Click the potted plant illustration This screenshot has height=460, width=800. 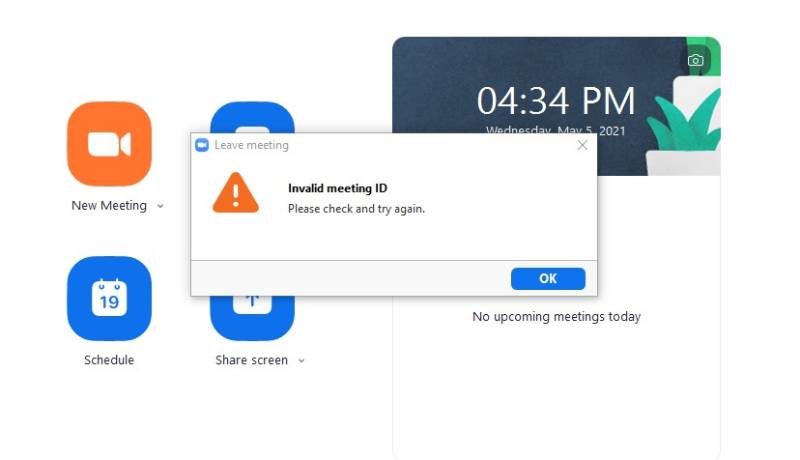point(683,125)
